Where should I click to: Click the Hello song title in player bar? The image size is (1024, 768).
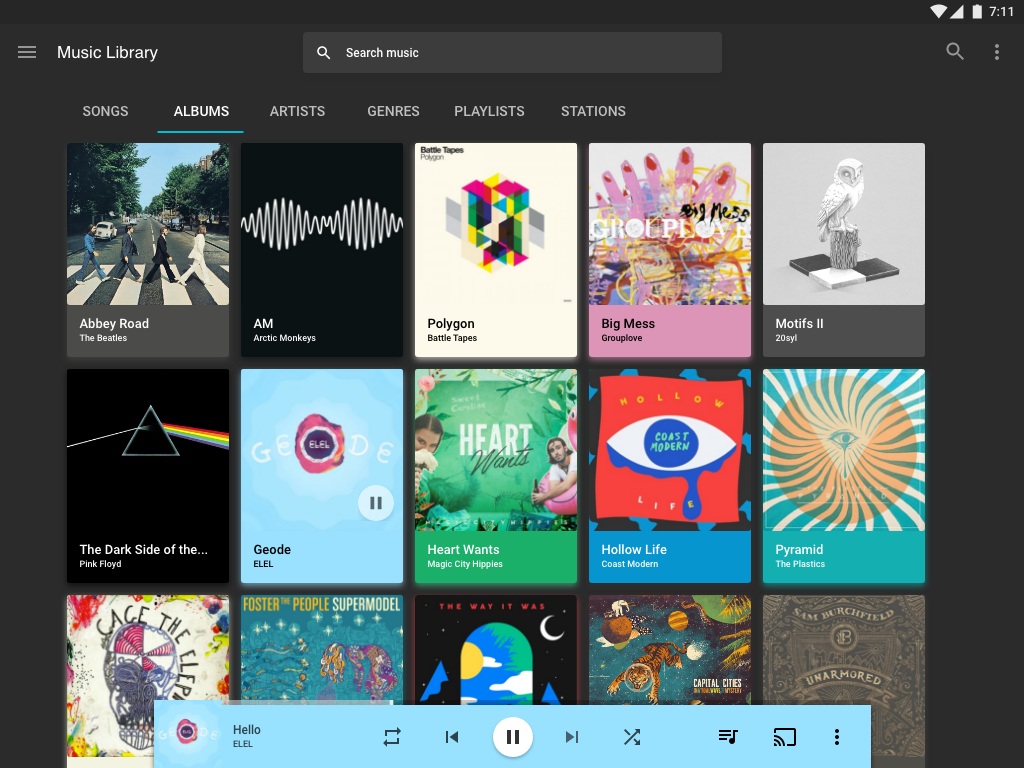pyautogui.click(x=247, y=730)
